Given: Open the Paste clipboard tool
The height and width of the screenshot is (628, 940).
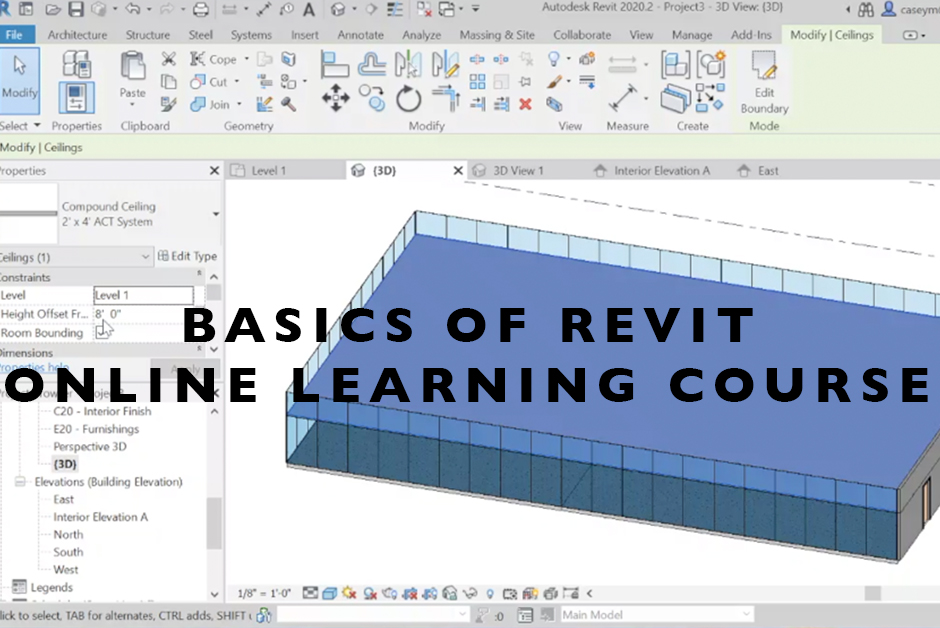Looking at the screenshot, I should (132, 78).
